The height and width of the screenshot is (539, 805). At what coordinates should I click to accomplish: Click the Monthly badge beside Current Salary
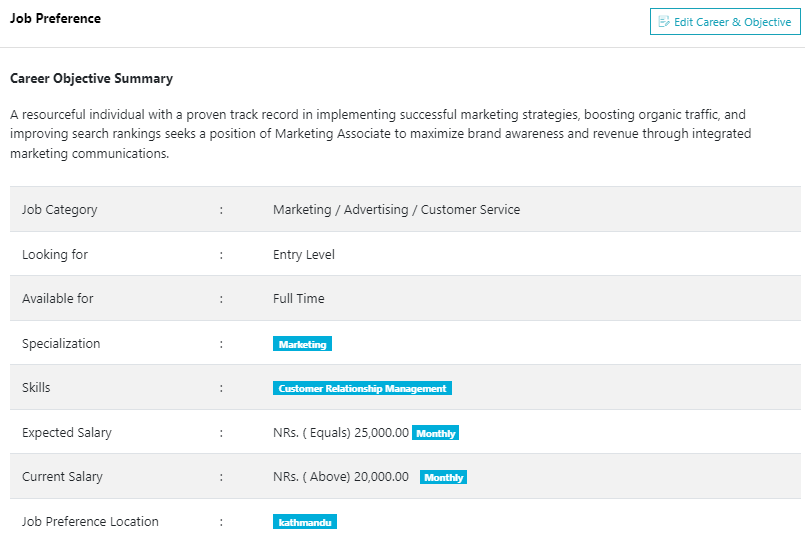click(443, 477)
